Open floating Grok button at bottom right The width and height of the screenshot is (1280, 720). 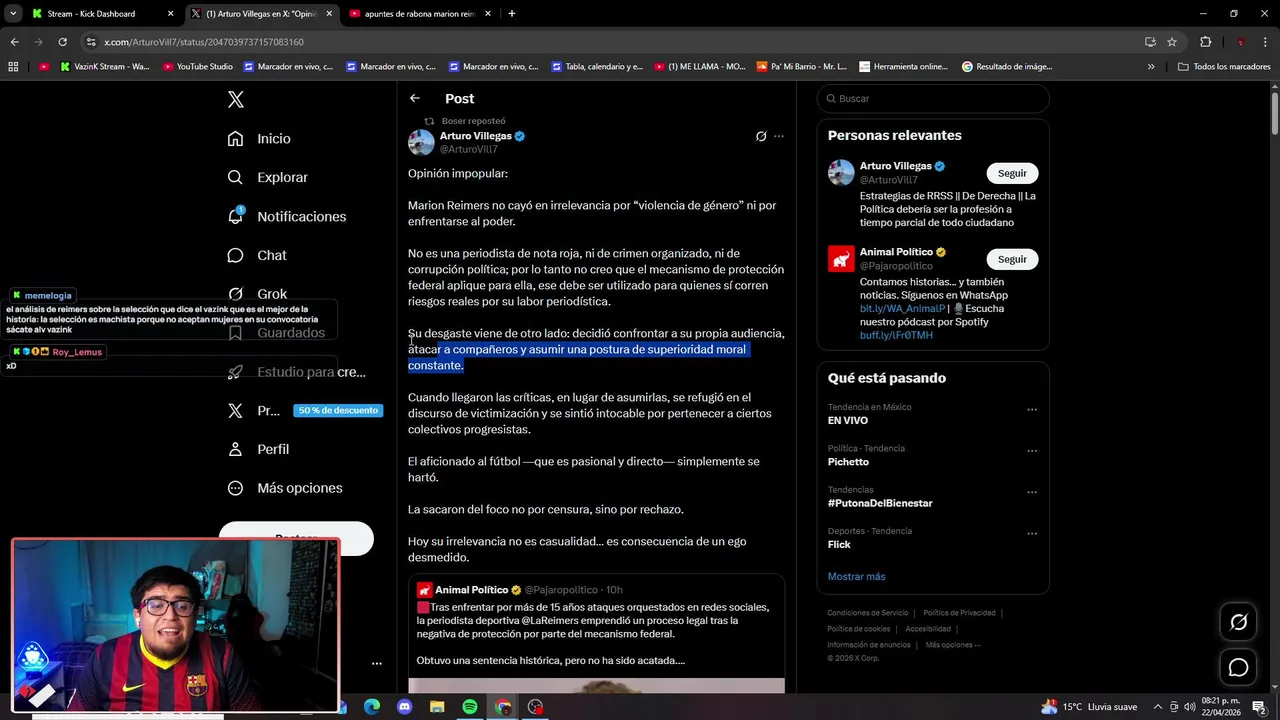click(x=1238, y=622)
